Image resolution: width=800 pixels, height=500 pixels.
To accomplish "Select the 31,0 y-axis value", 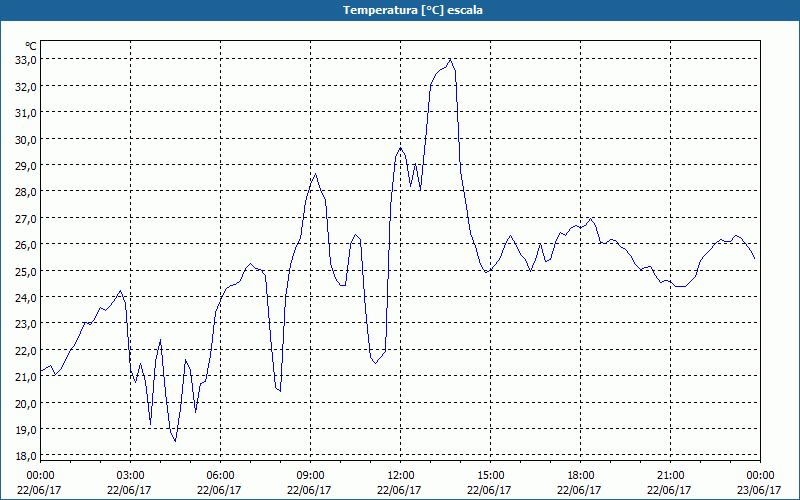I will (x=27, y=113).
